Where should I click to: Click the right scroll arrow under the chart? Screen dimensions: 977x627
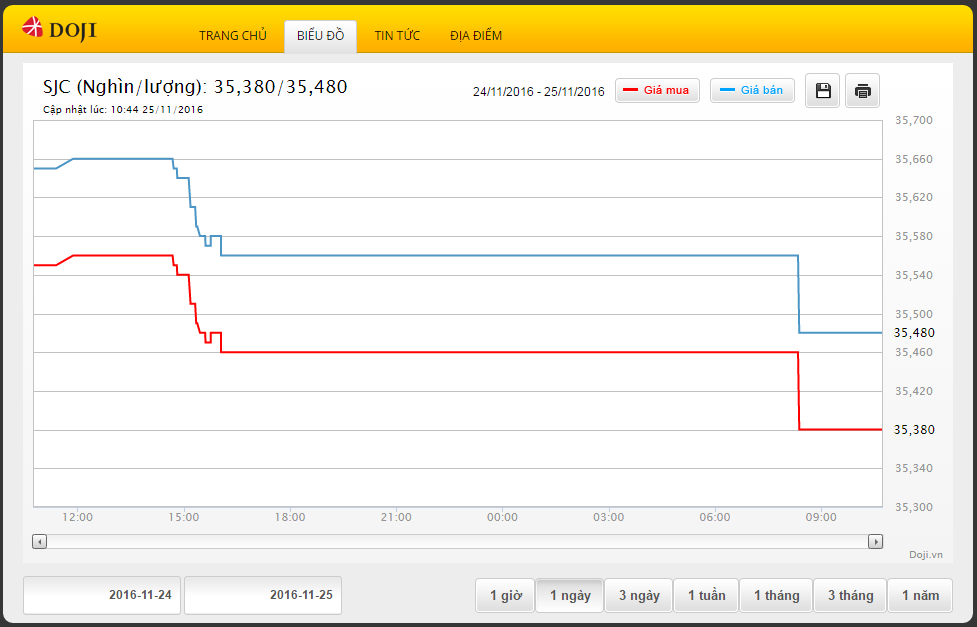click(x=875, y=542)
